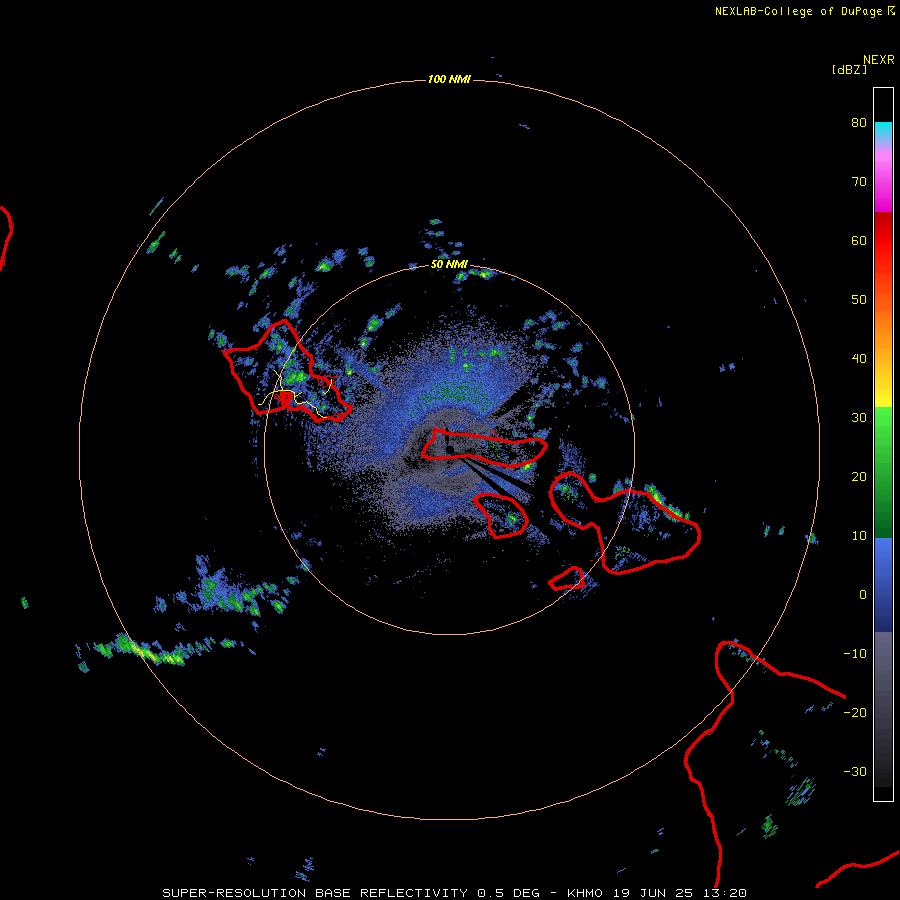Click the 30 value on the dBZ scale
The width and height of the screenshot is (900, 900).
[x=859, y=418]
